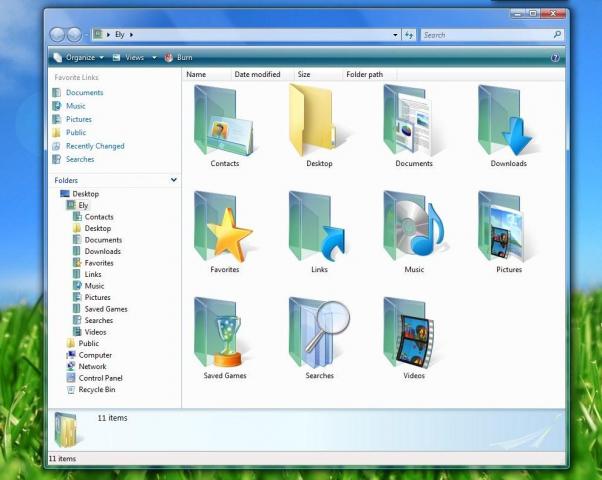The height and width of the screenshot is (480, 602).
Task: Expand the arrow after Ely in address bar
Action: coord(131,35)
